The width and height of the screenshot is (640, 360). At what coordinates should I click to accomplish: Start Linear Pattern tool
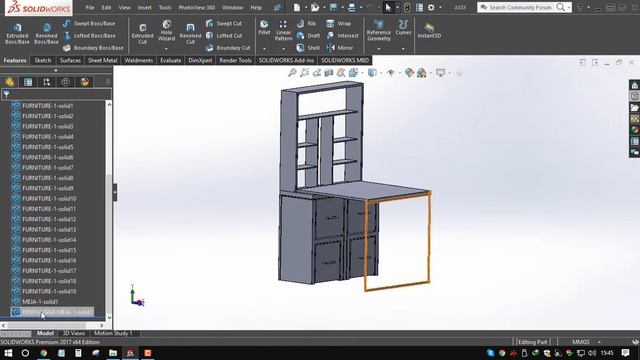[283, 31]
